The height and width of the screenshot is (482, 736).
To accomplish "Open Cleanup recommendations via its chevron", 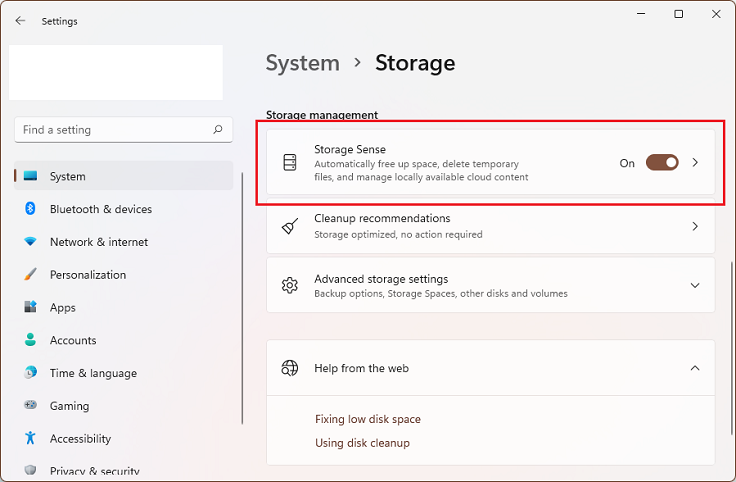I will (x=695, y=226).
